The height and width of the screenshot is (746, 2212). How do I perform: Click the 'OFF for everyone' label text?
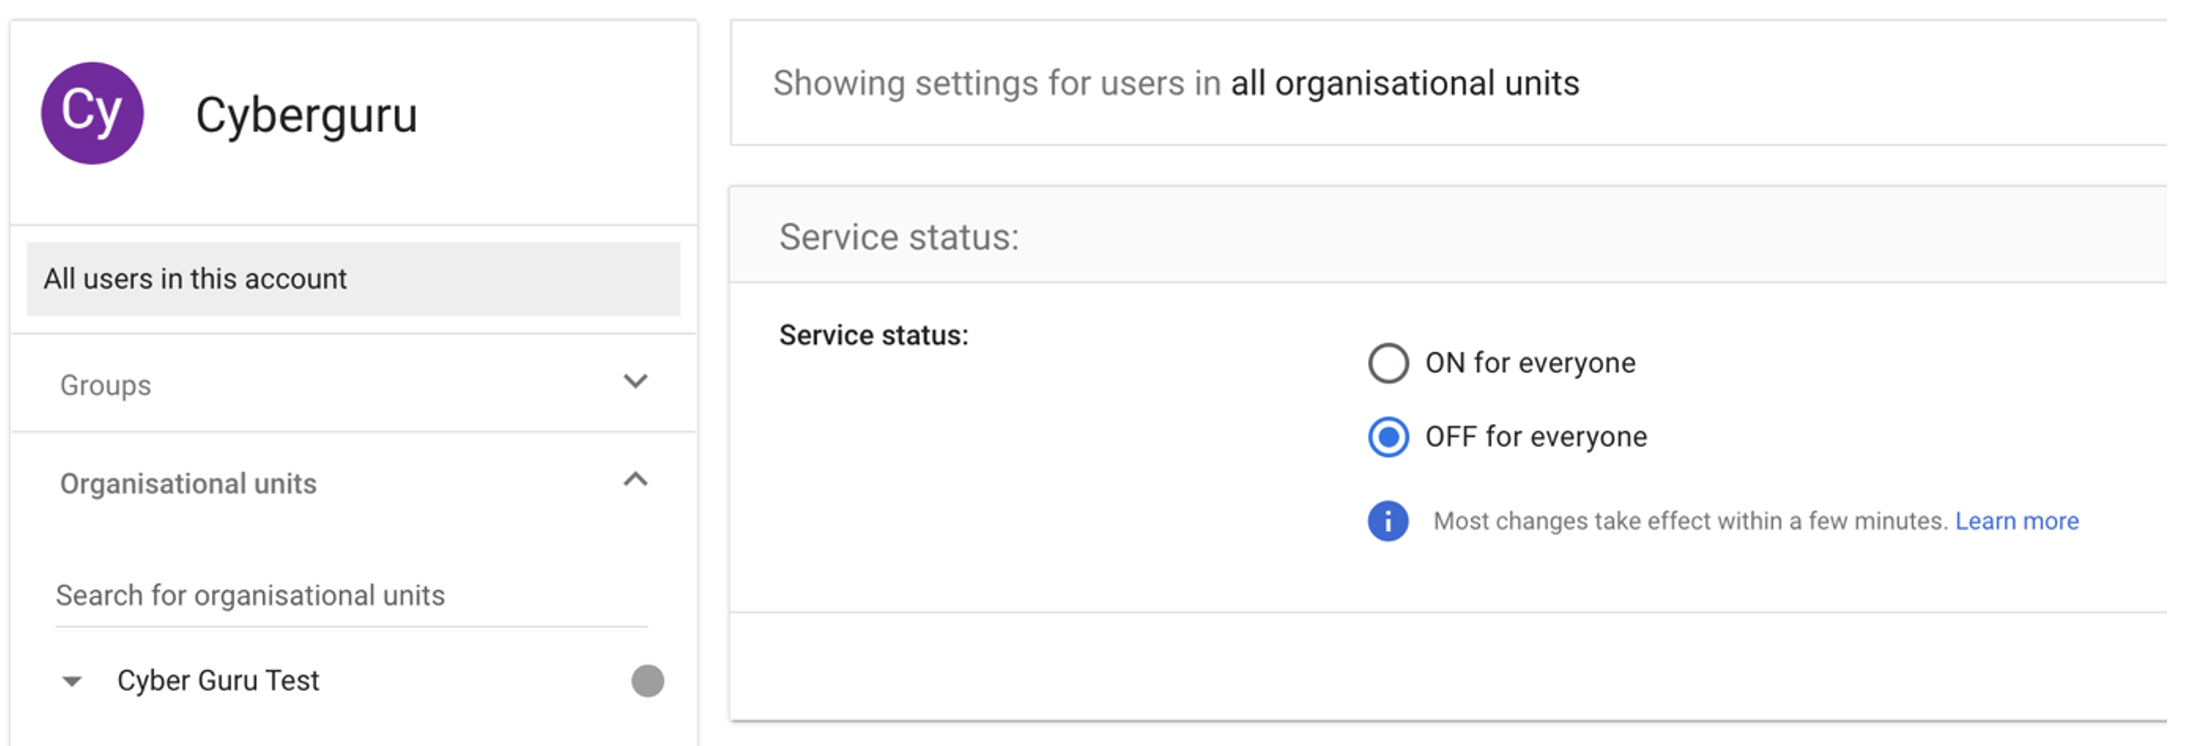pyautogui.click(x=1535, y=437)
